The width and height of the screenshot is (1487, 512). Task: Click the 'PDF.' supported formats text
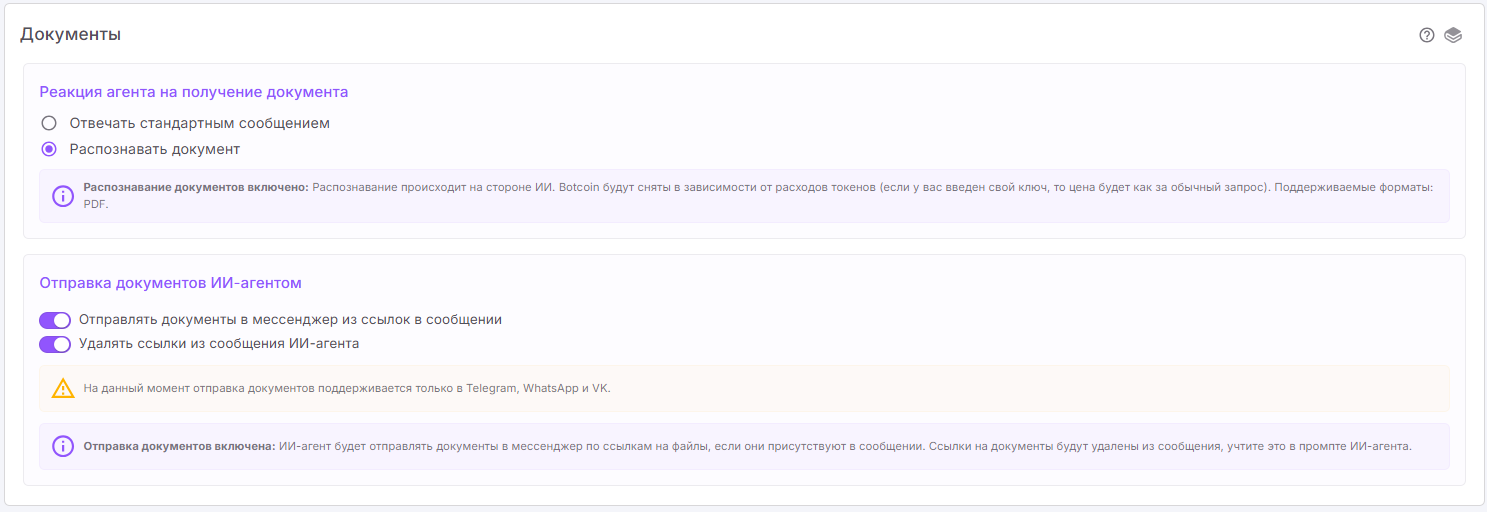pyautogui.click(x=96, y=204)
